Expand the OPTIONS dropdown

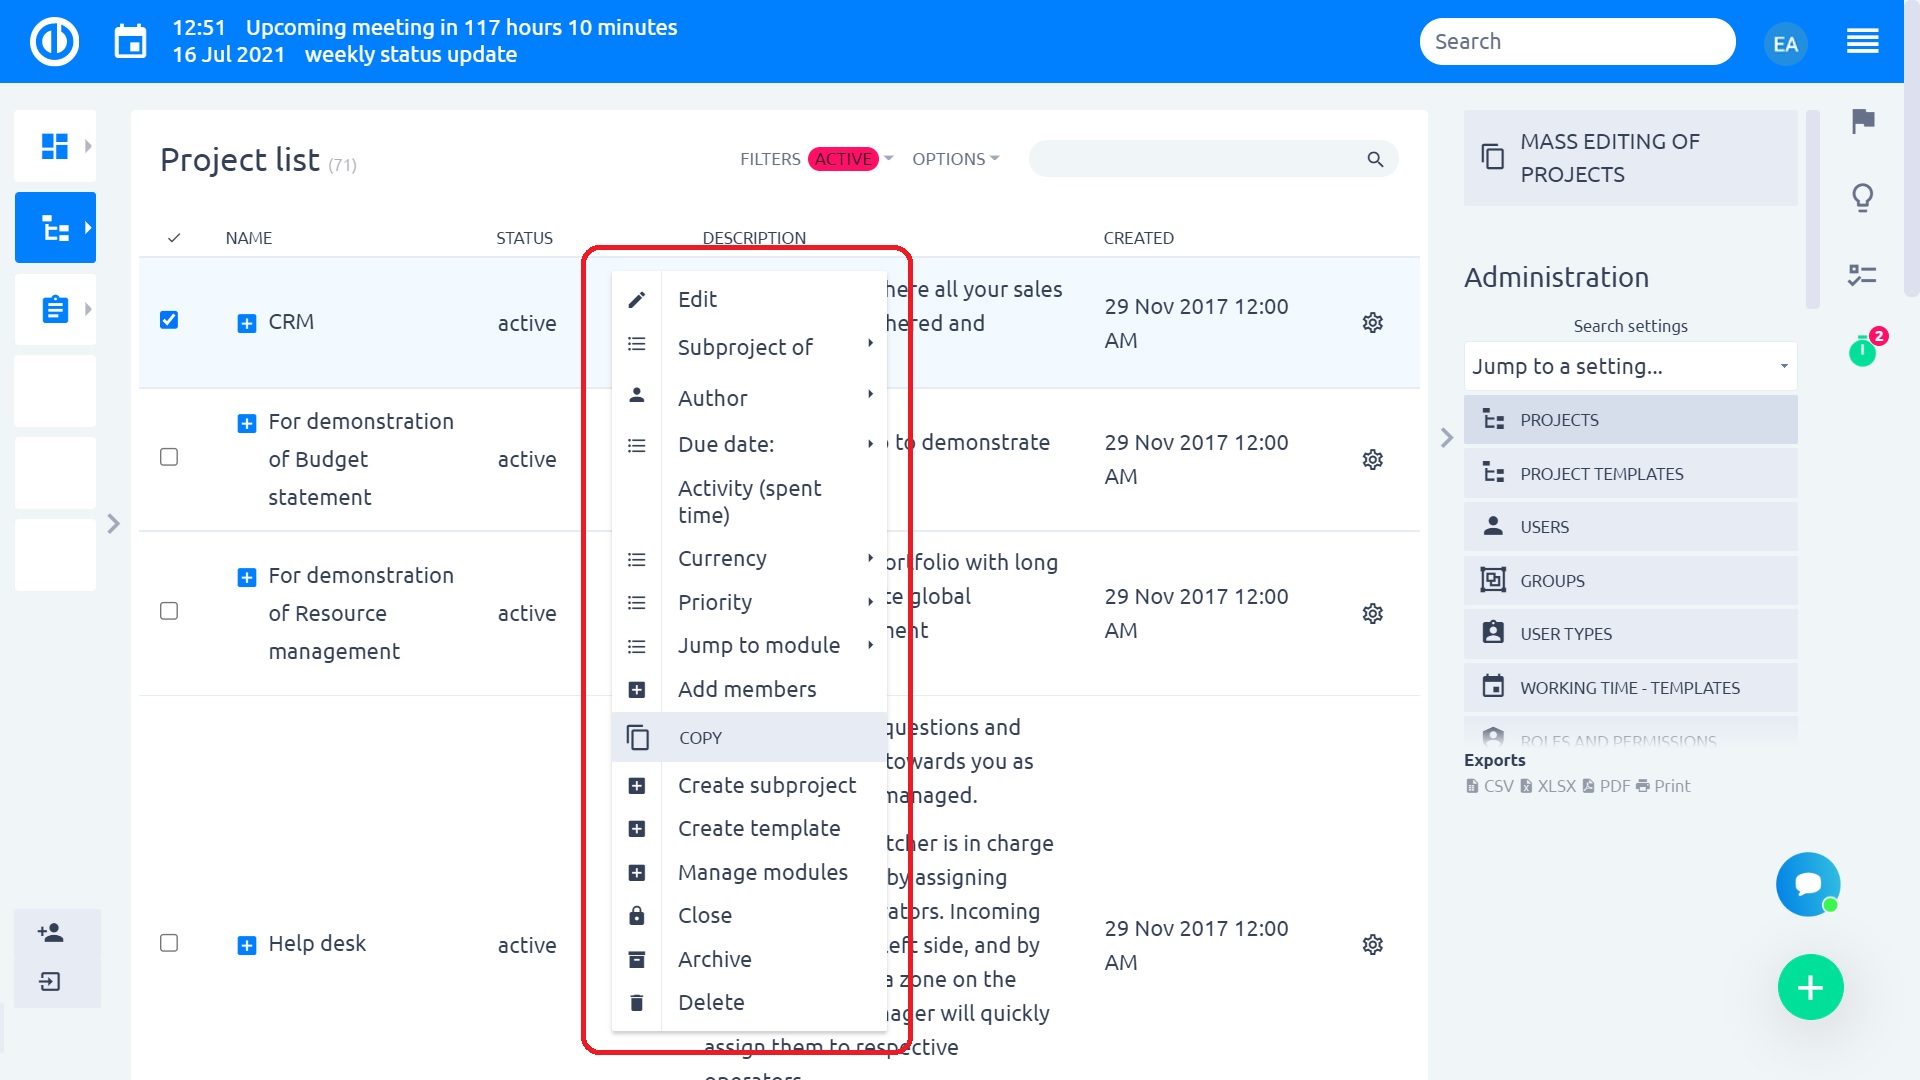(955, 159)
